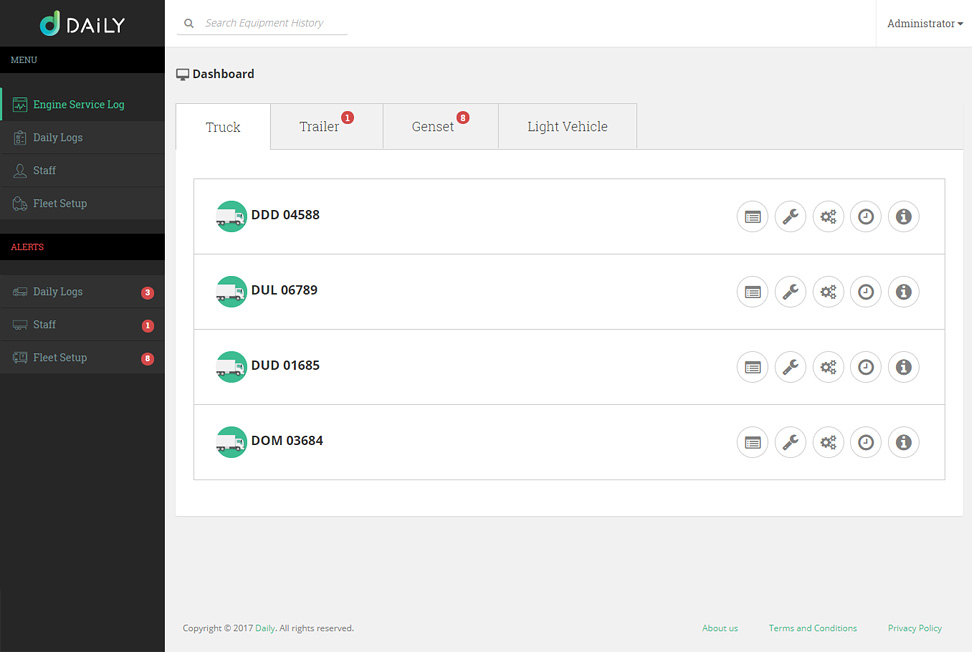Show info icon for DDD 04588

tap(903, 216)
